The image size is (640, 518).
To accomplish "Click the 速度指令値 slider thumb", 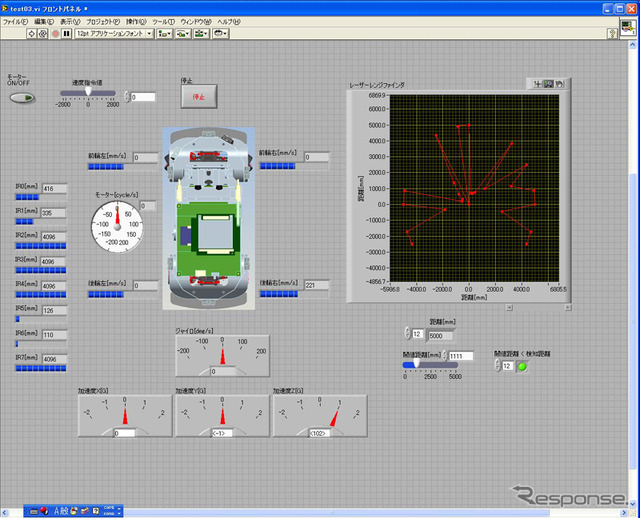I will 88,92.
